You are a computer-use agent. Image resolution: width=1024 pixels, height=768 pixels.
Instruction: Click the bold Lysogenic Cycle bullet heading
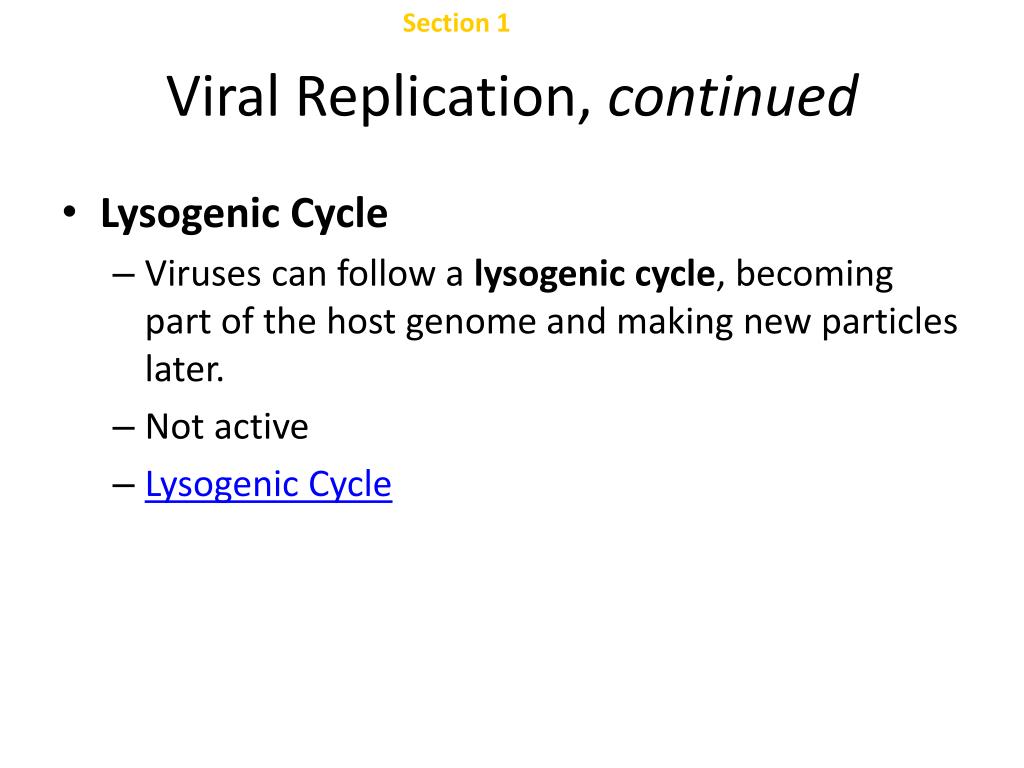click(x=244, y=214)
